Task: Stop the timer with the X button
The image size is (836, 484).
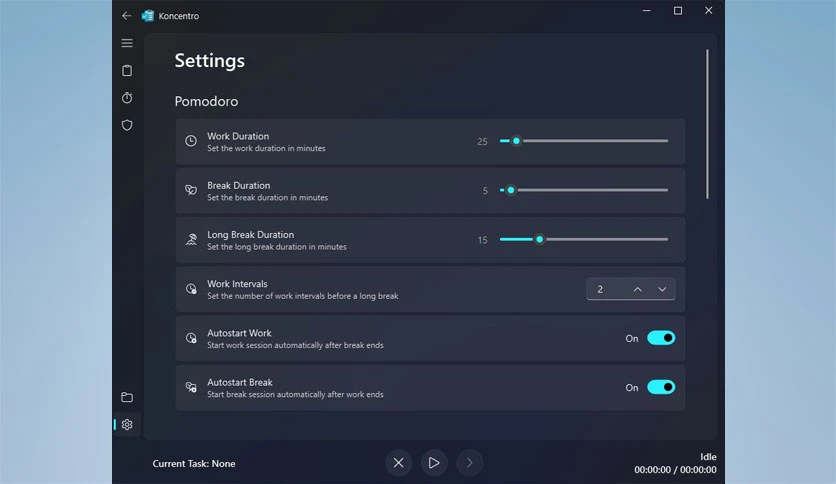Action: pyautogui.click(x=398, y=463)
